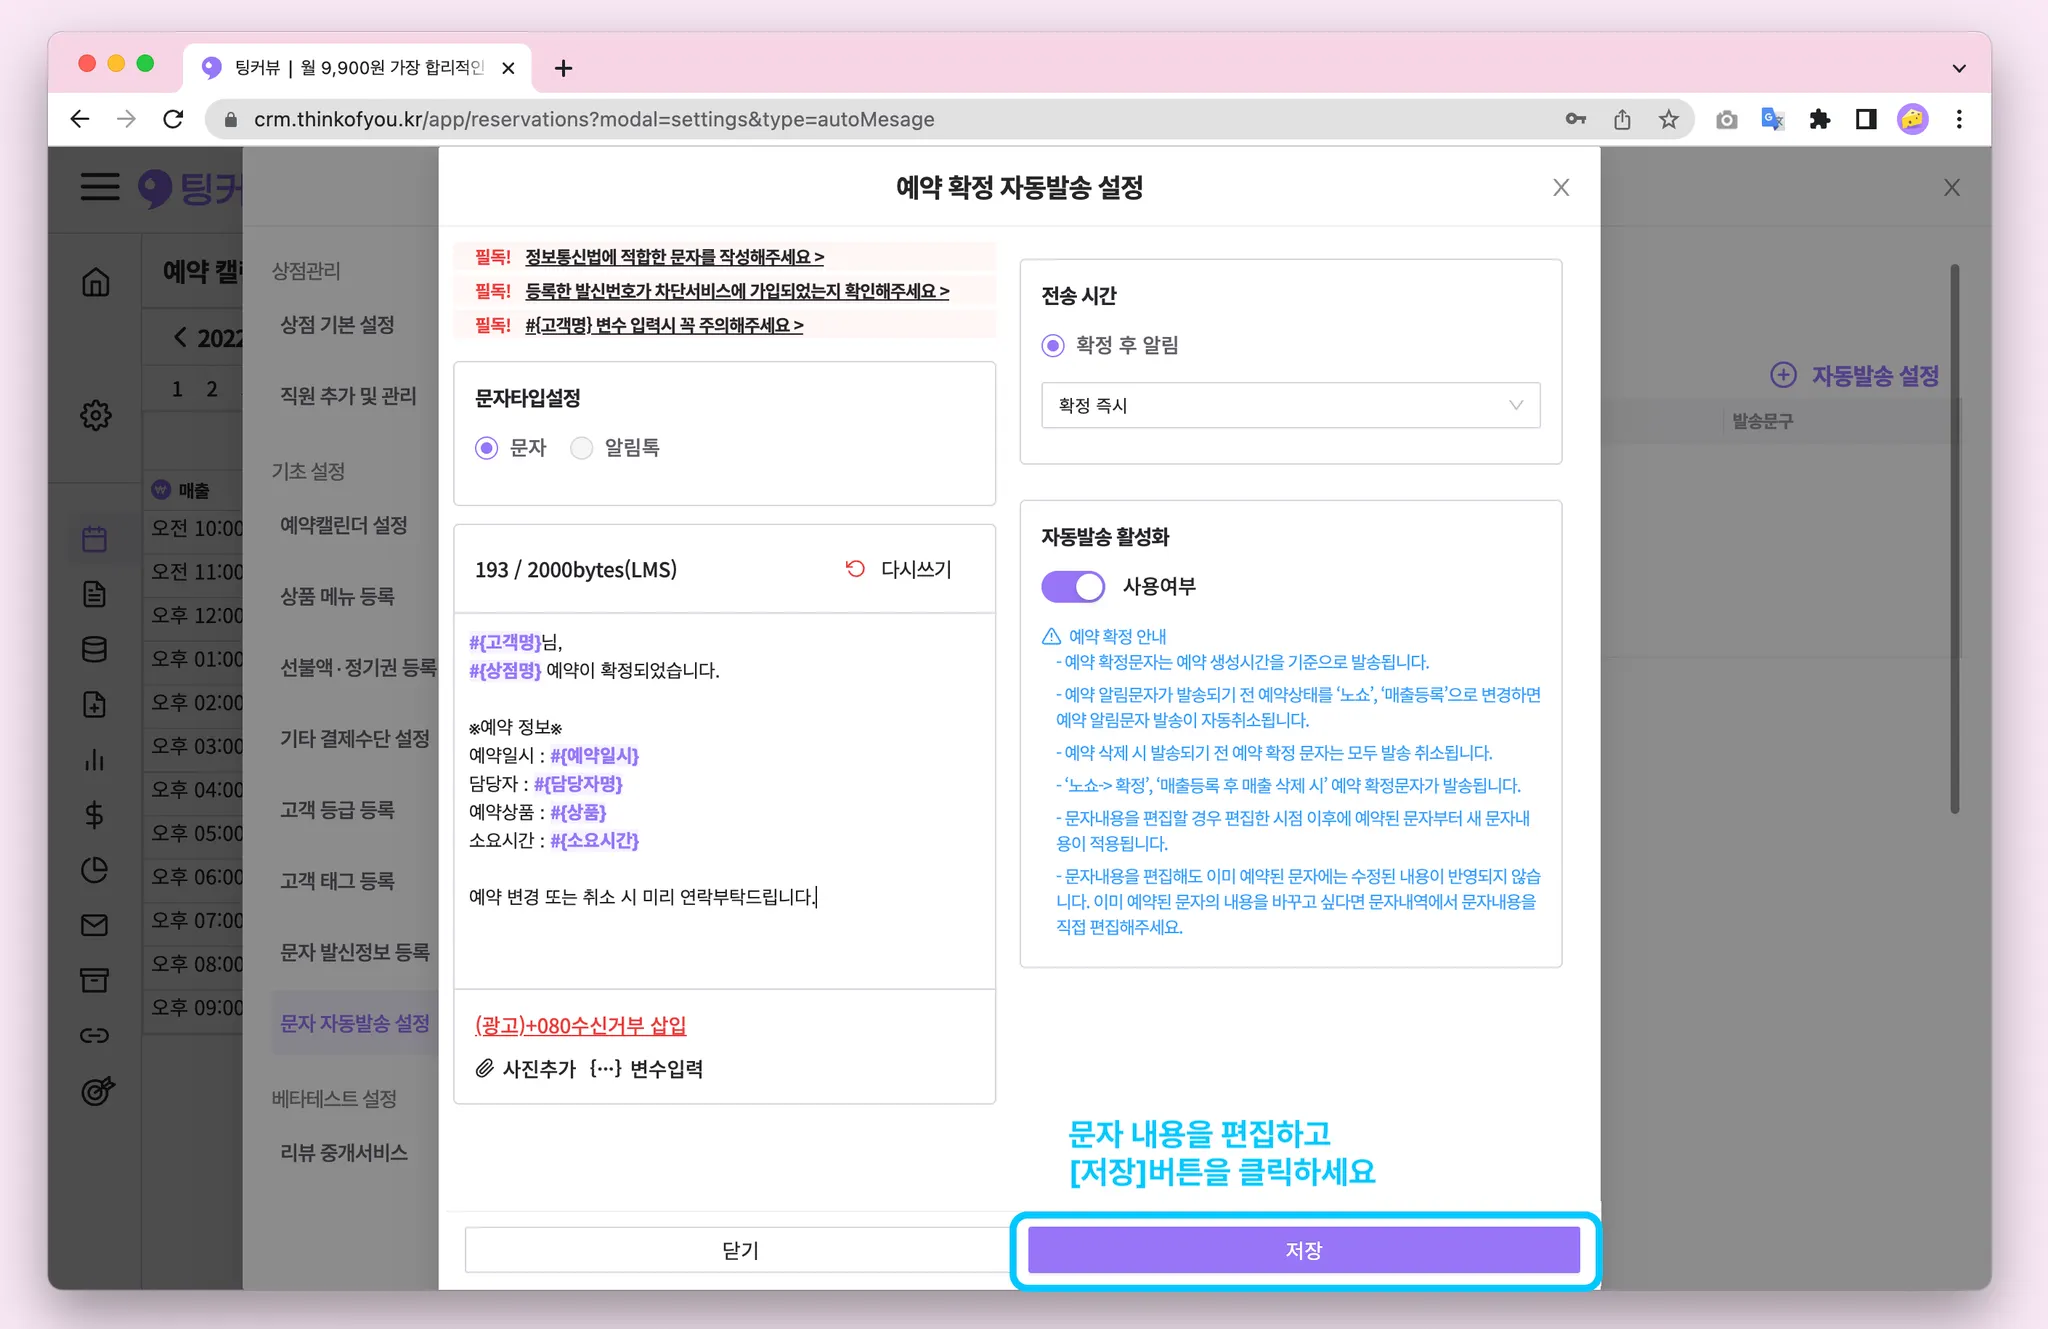The image size is (2048, 1329).
Task: Select the 문자 message type radio
Action: (487, 448)
